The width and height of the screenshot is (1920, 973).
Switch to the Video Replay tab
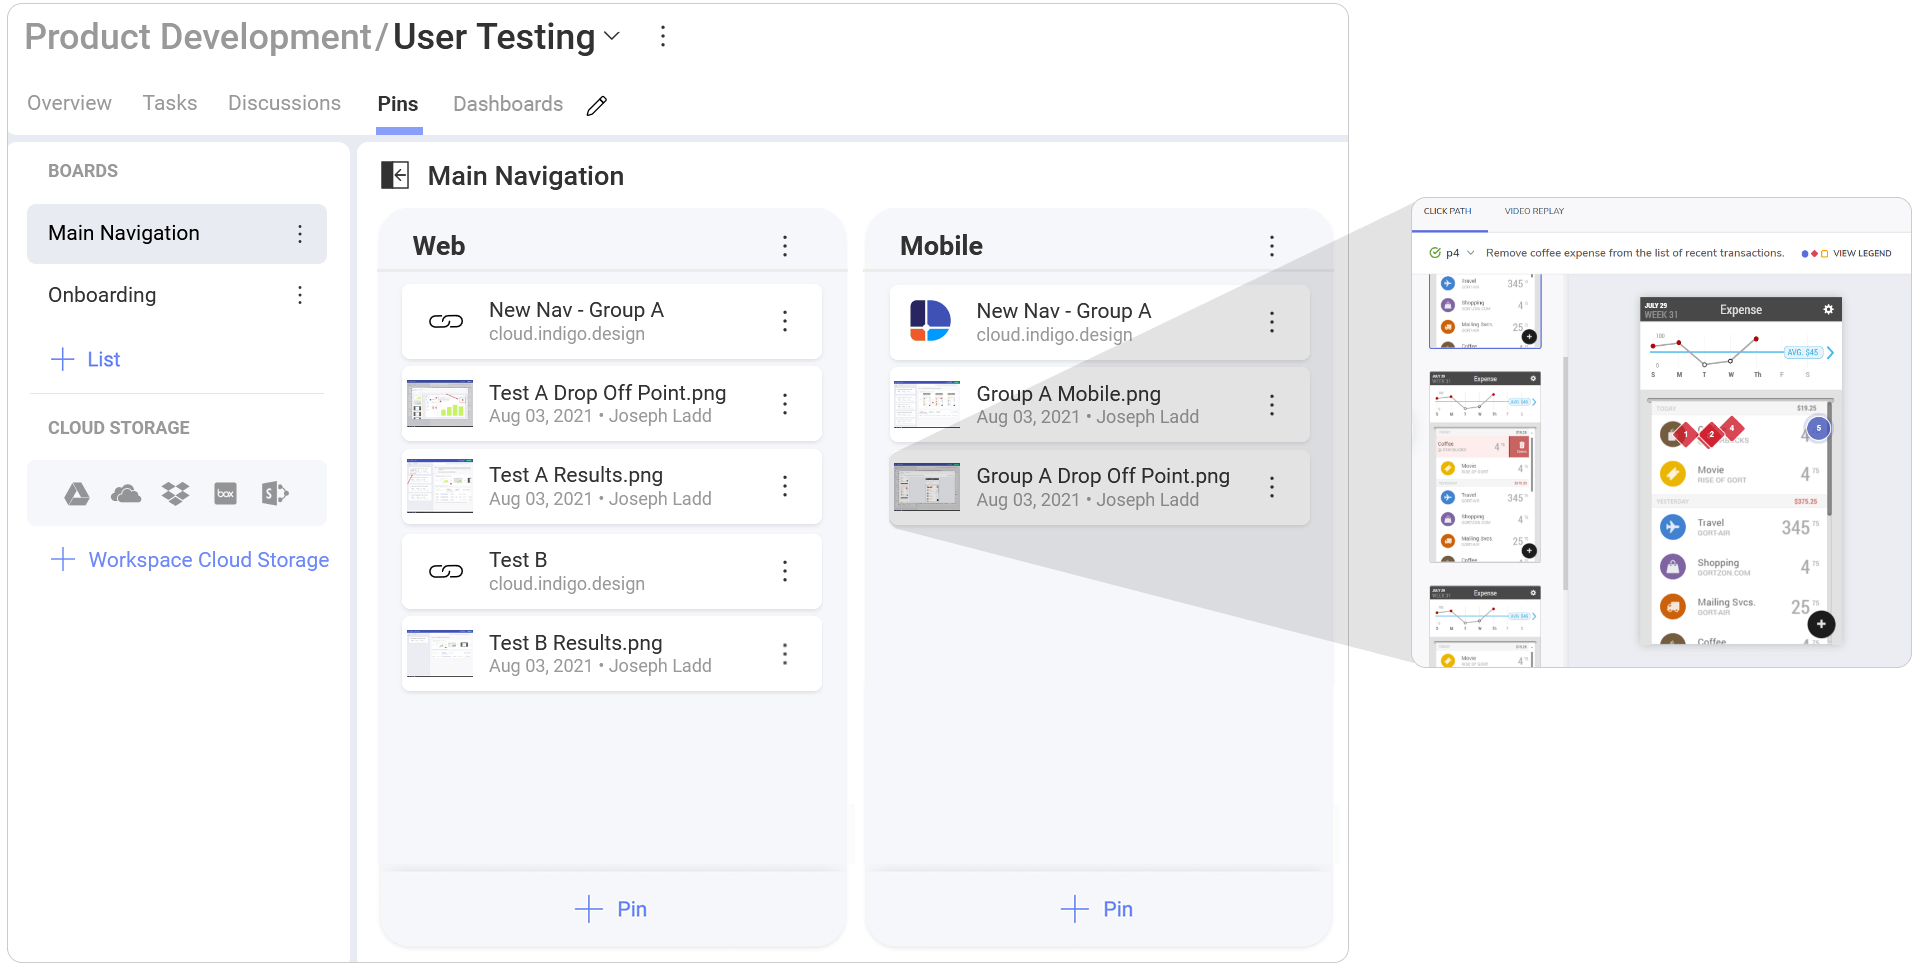1534,211
